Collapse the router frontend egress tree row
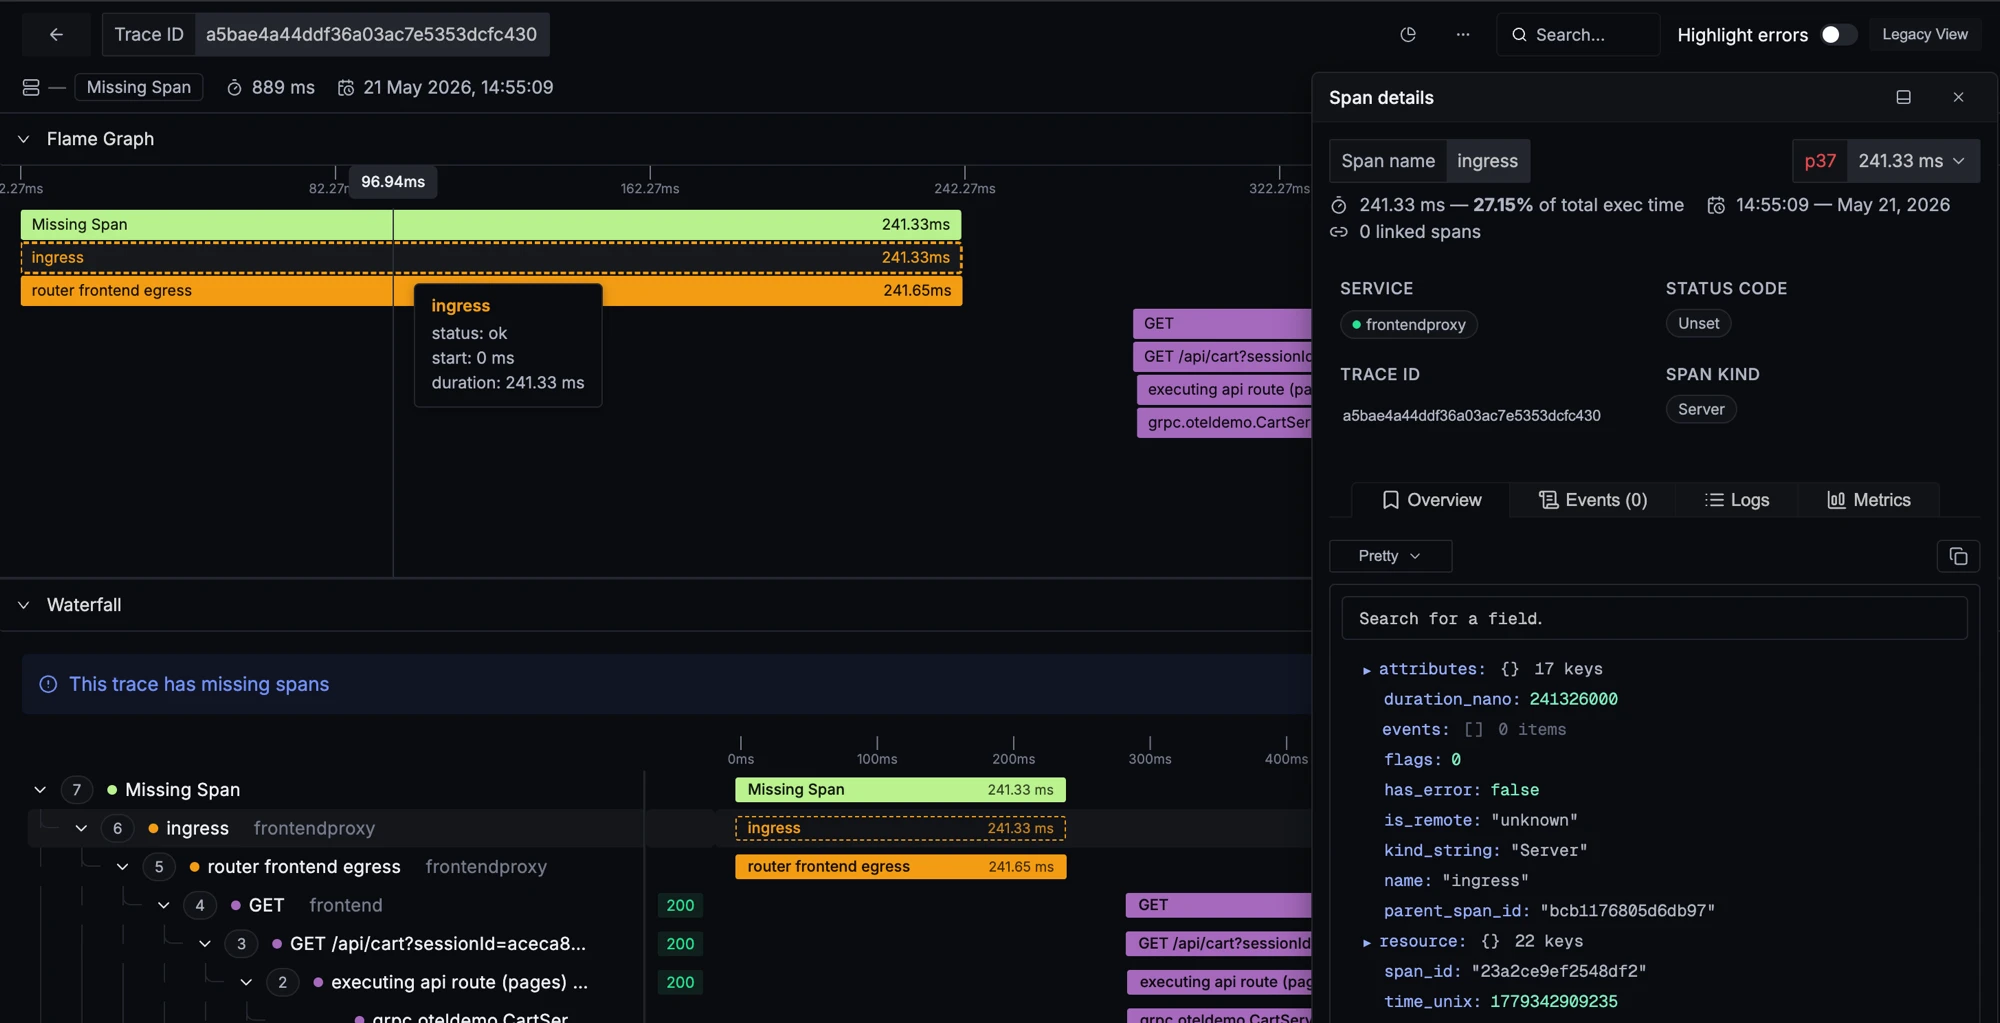2000x1023 pixels. [x=122, y=867]
